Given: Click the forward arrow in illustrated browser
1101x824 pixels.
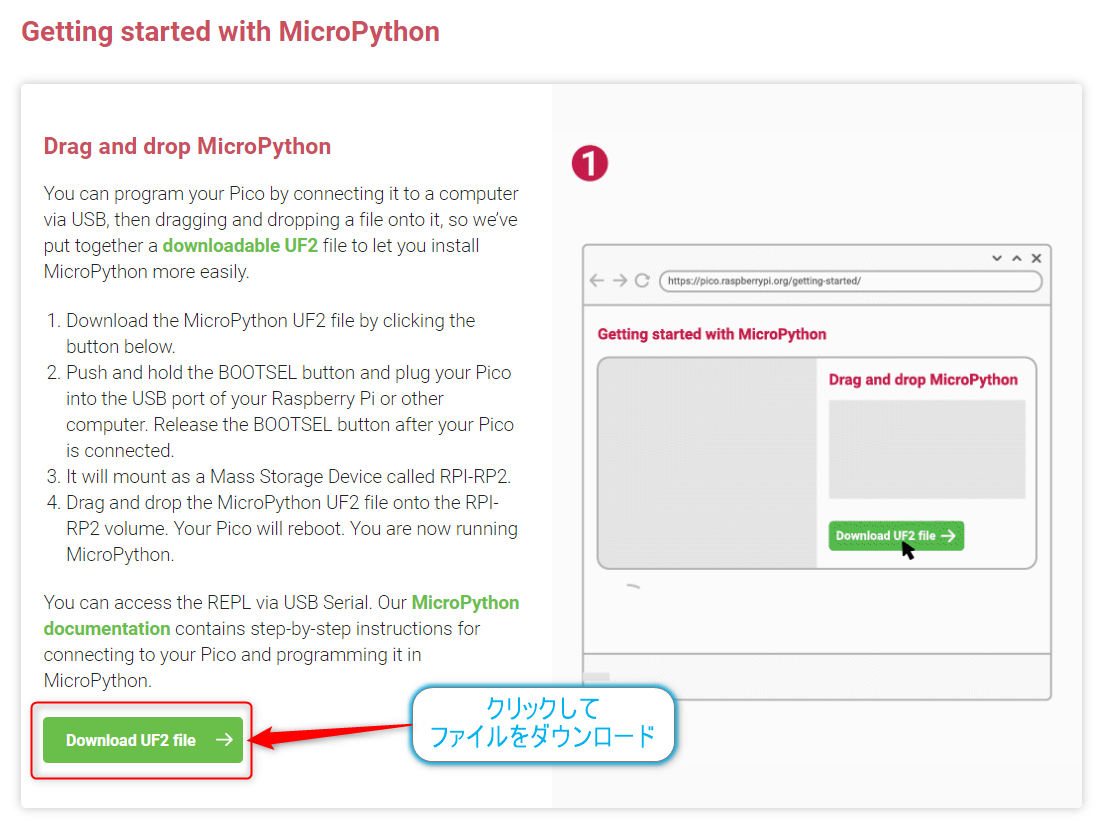Looking at the screenshot, I should (x=619, y=281).
